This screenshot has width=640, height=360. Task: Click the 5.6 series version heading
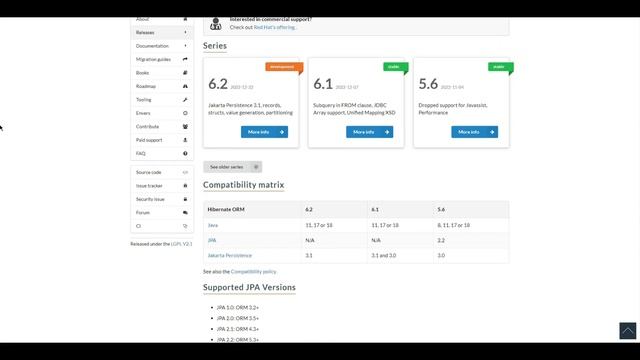pyautogui.click(x=428, y=84)
